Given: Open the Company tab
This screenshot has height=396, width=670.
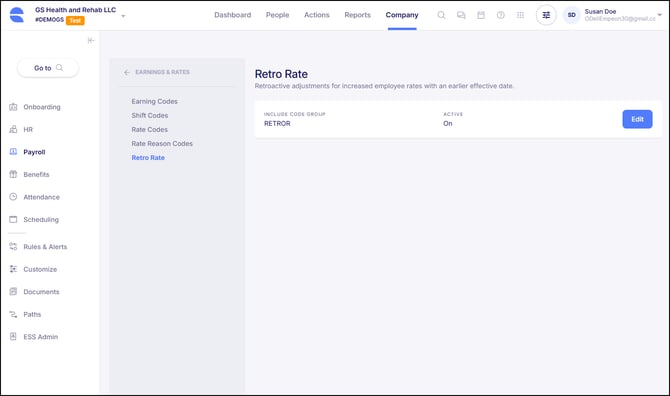Looking at the screenshot, I should click(x=402, y=15).
